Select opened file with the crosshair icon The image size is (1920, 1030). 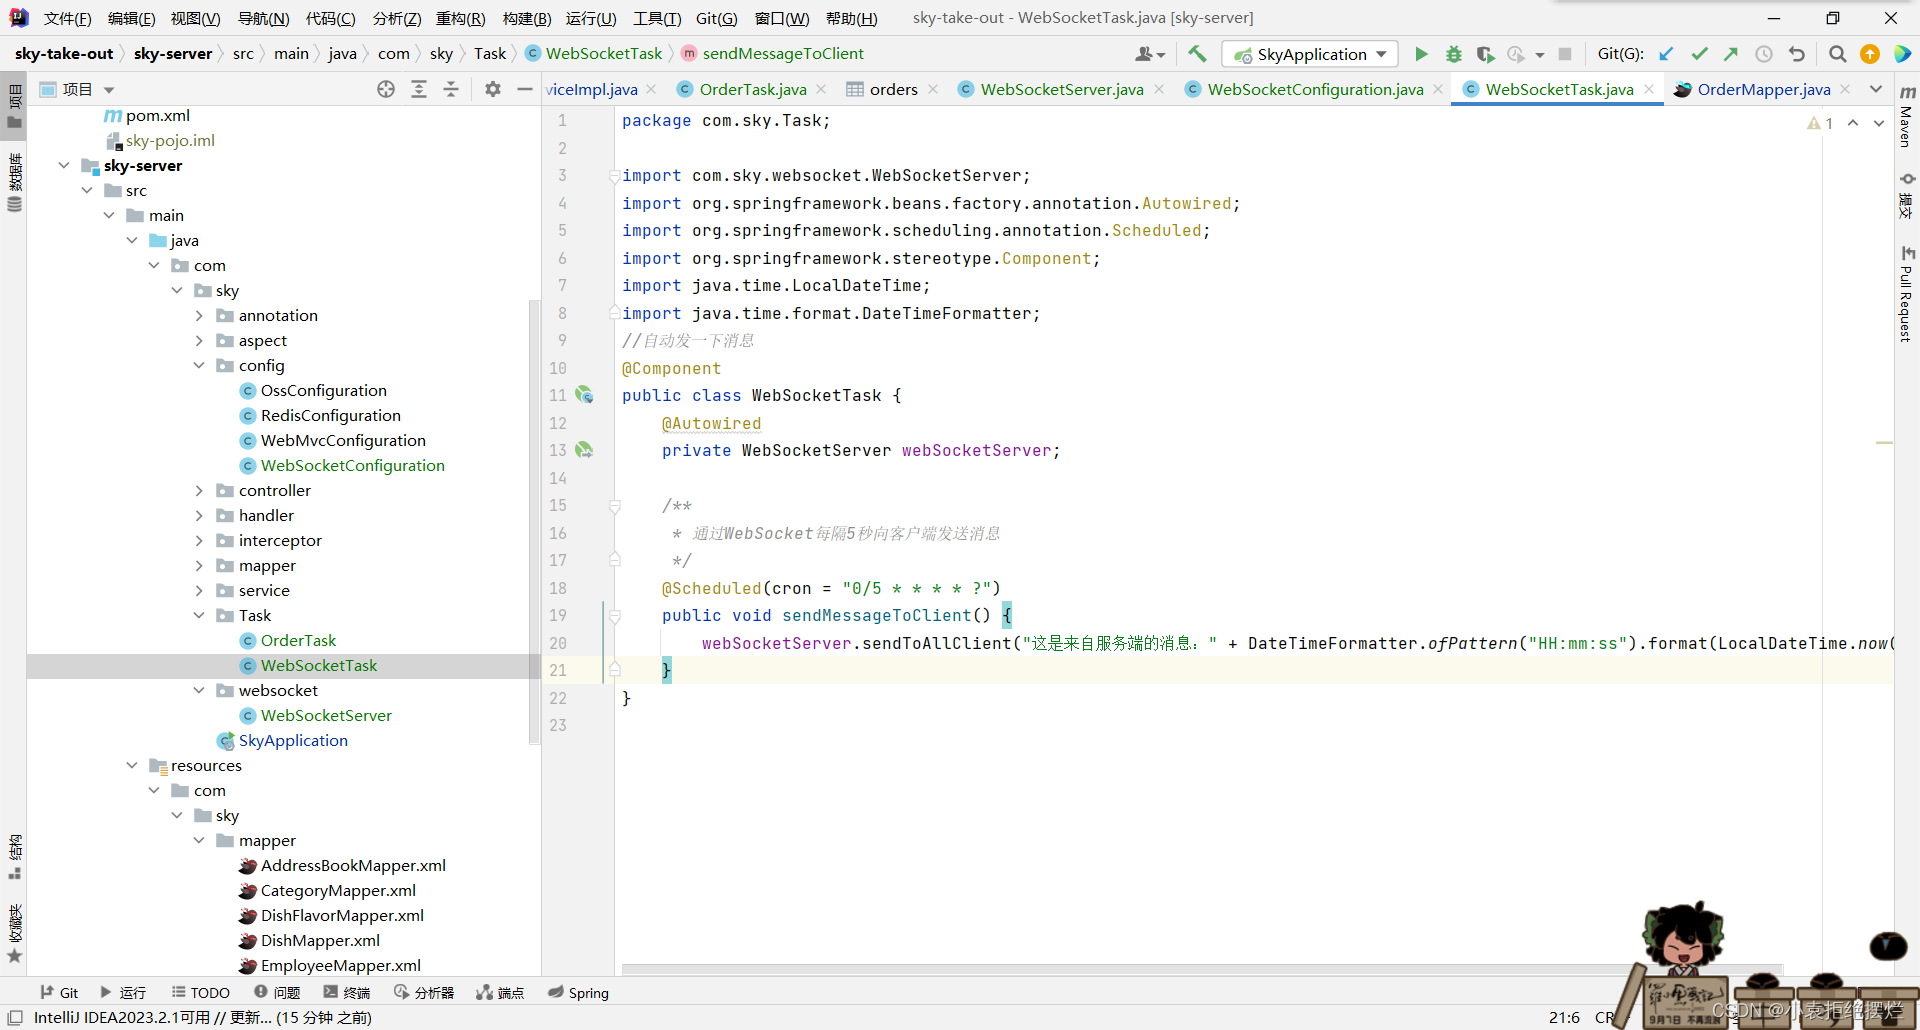(x=386, y=89)
